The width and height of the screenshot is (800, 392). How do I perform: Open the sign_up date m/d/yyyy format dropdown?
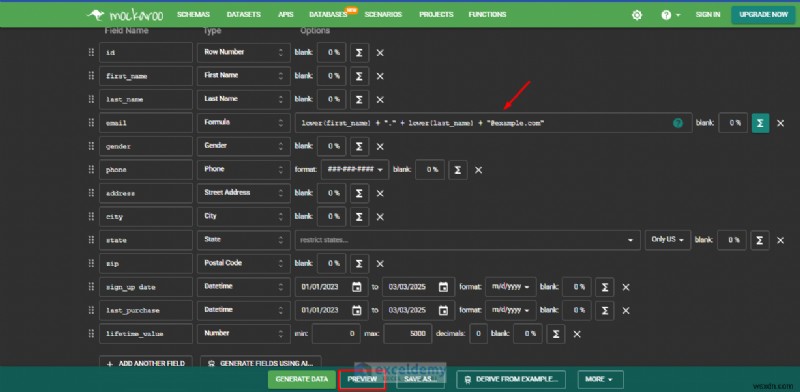click(x=511, y=287)
